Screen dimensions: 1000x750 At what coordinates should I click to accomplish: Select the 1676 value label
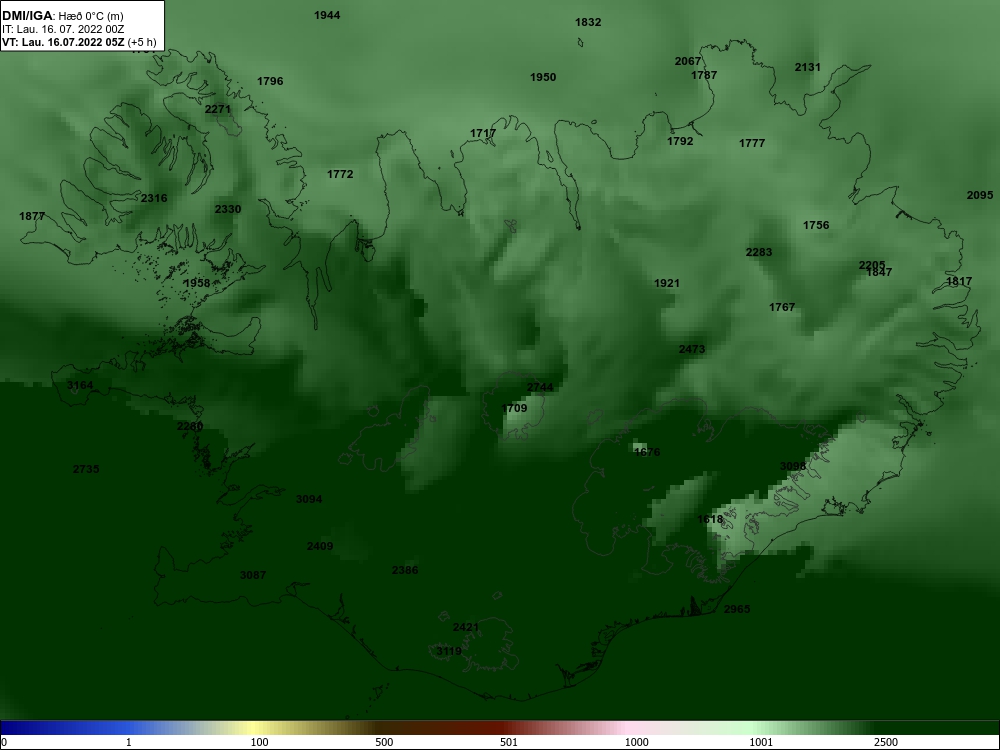pos(647,452)
